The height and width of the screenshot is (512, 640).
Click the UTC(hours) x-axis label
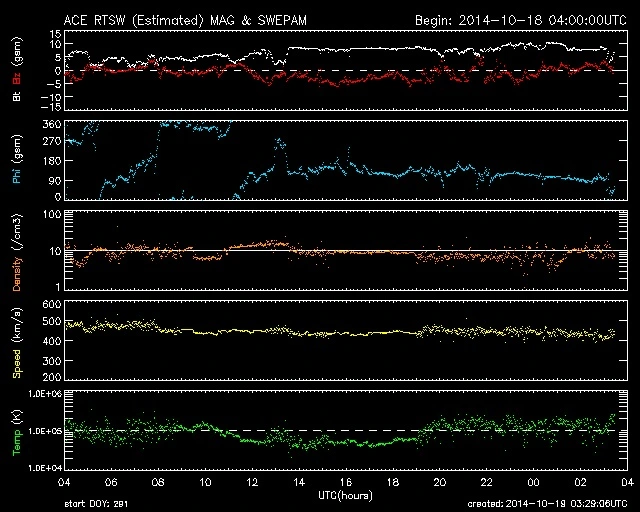[x=342, y=494]
